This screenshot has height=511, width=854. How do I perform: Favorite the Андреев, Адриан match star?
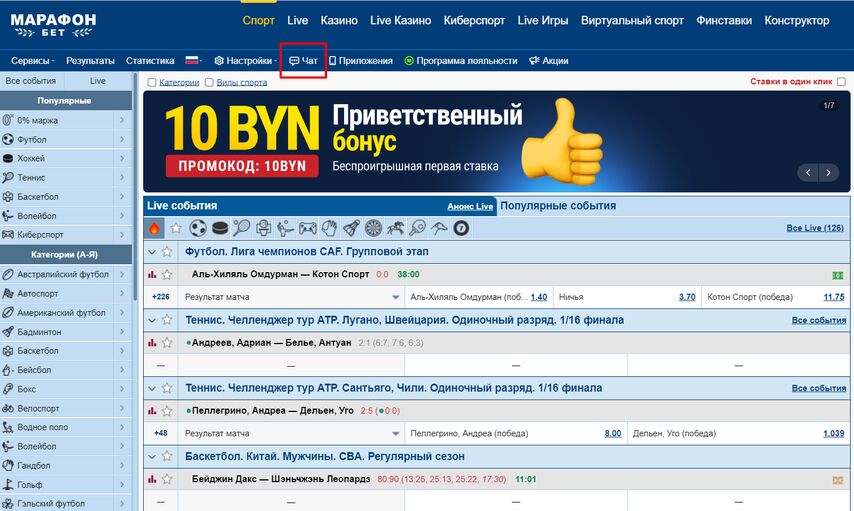[x=167, y=343]
